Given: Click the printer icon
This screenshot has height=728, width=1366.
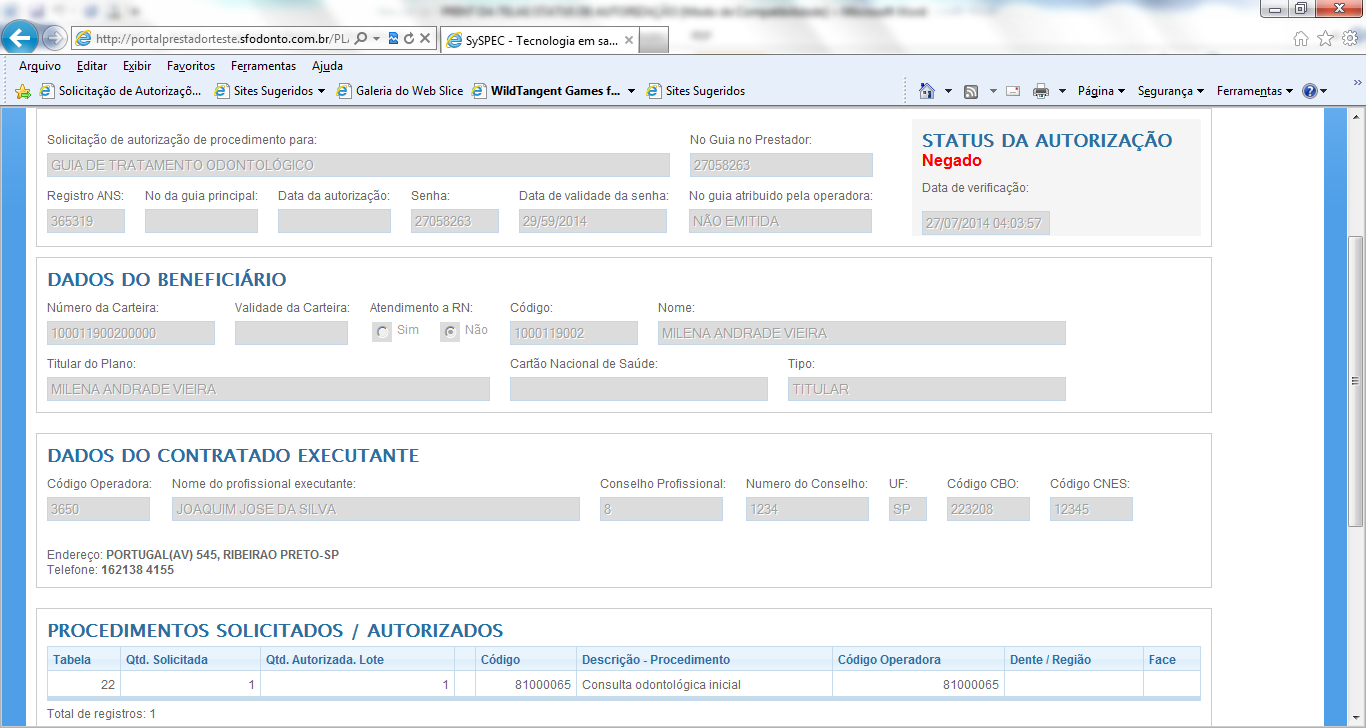Looking at the screenshot, I should pyautogui.click(x=1041, y=91).
